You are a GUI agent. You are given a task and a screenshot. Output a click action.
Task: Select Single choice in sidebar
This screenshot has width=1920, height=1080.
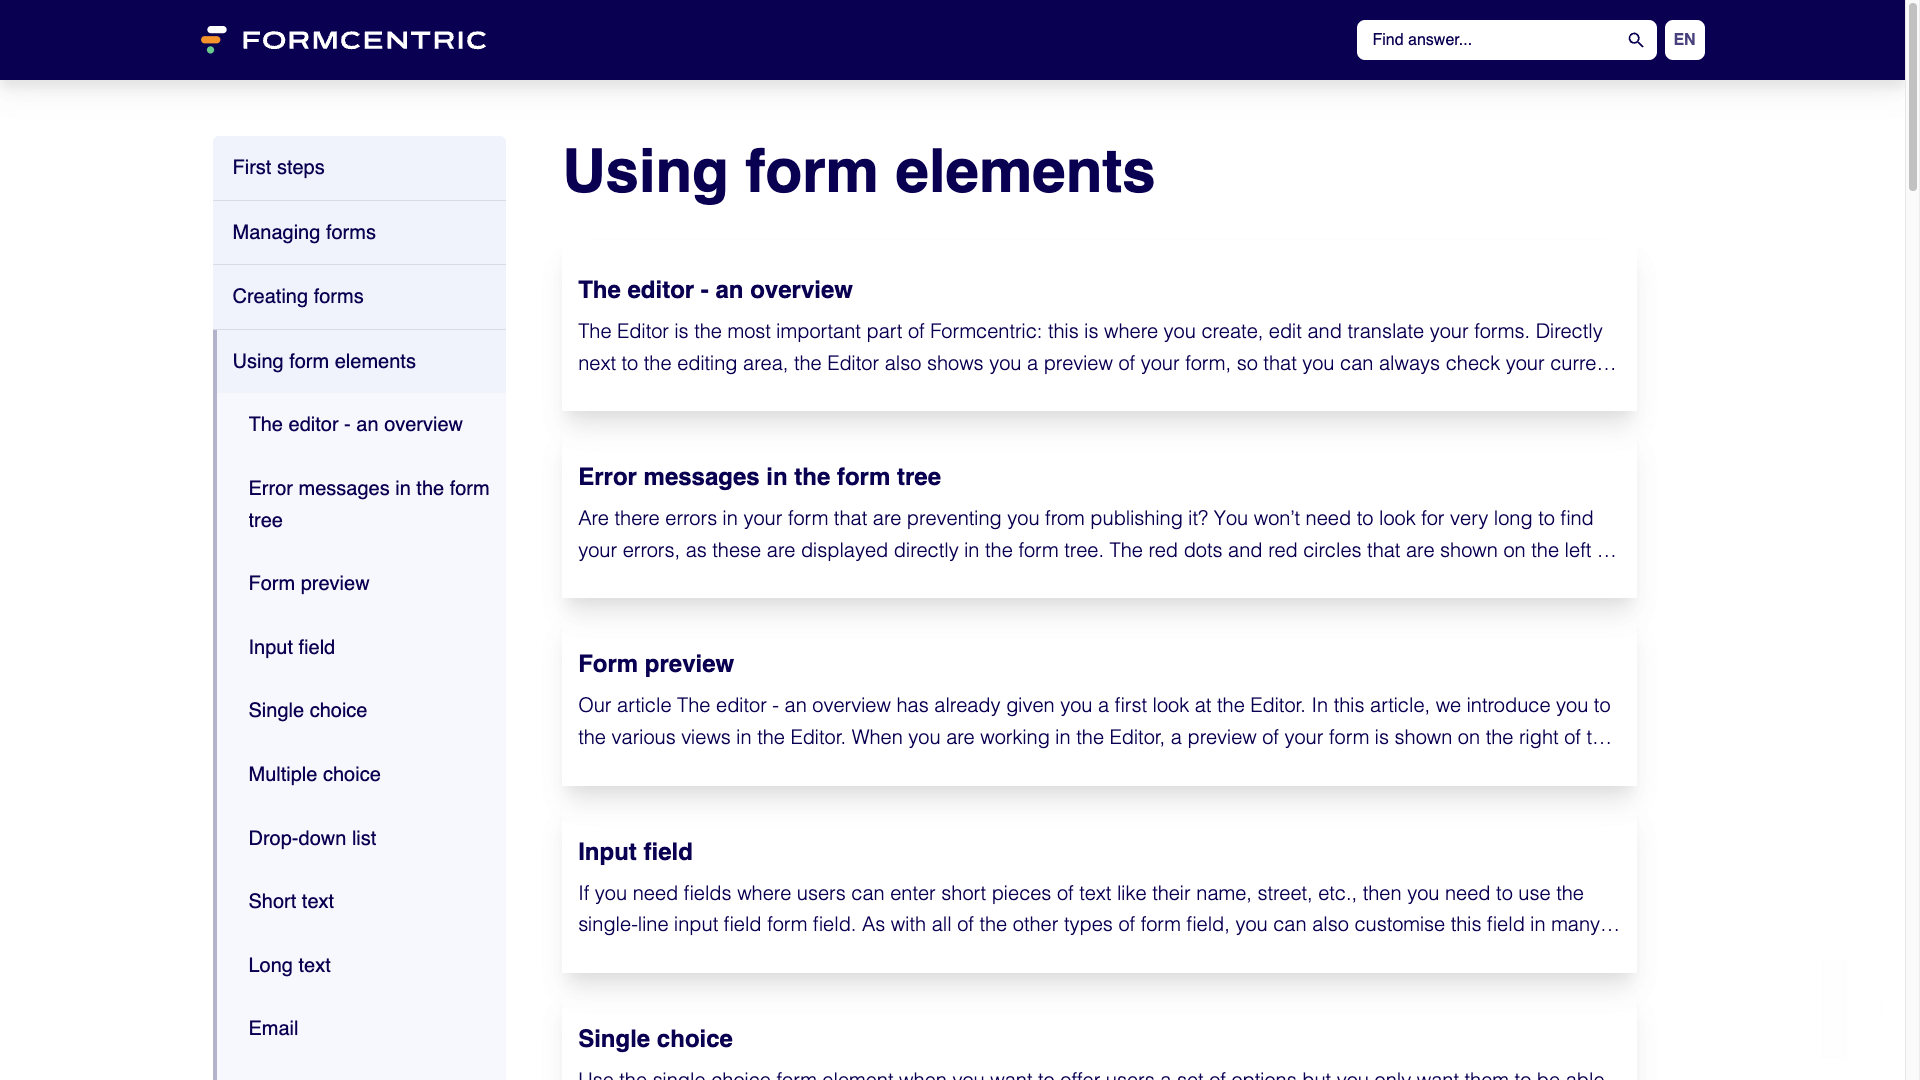click(307, 710)
